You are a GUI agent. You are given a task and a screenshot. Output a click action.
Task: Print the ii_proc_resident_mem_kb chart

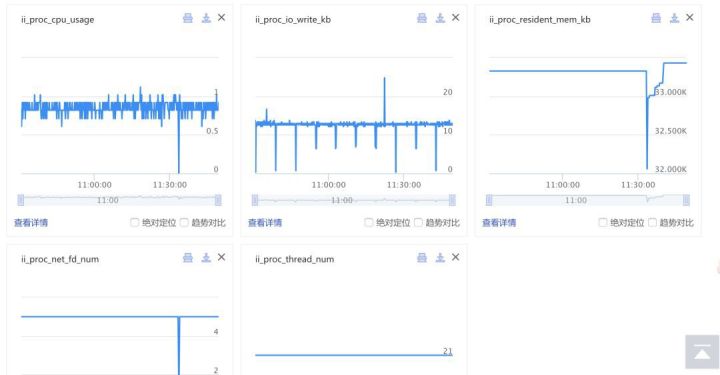tap(656, 18)
